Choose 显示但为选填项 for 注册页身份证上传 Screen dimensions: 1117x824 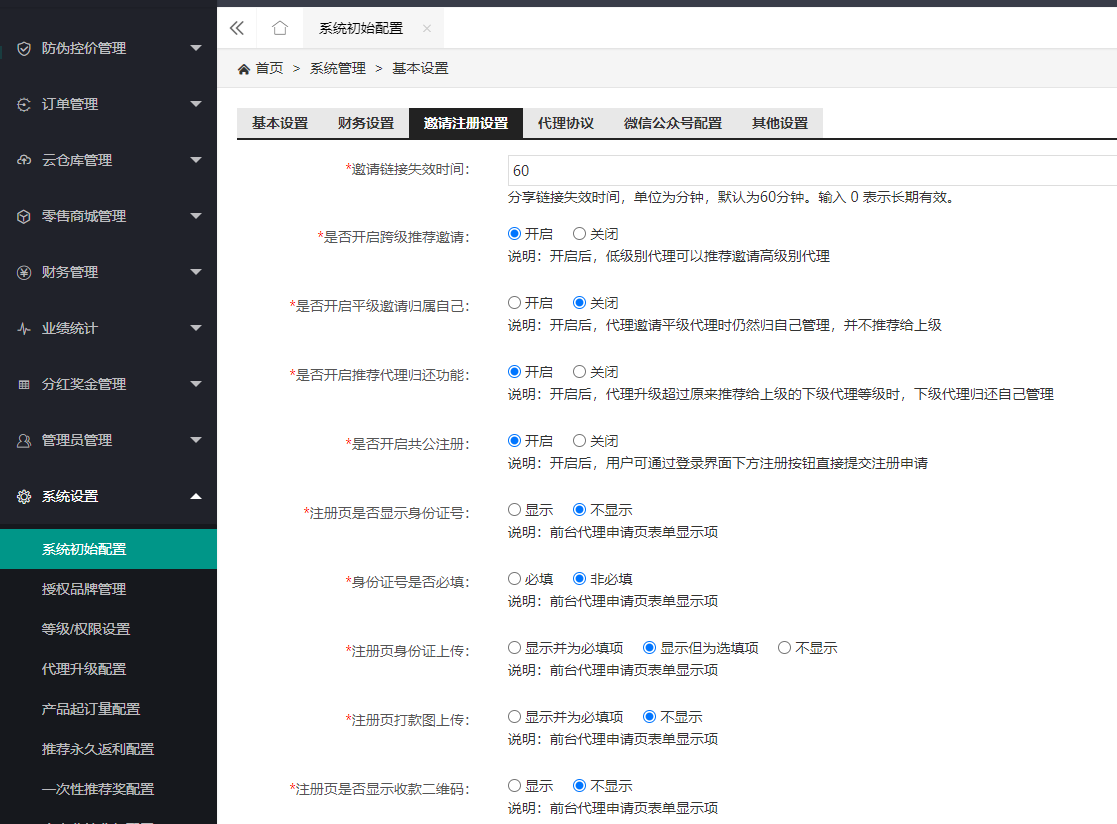[650, 648]
